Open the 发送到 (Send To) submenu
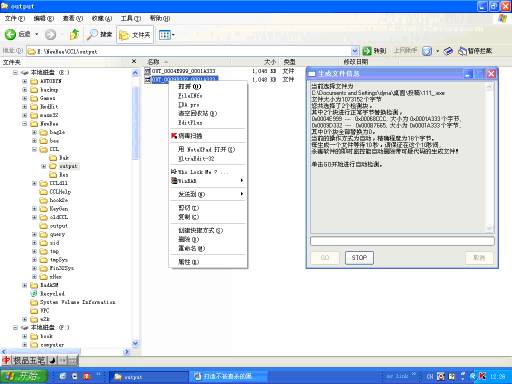The height and width of the screenshot is (384, 512). 208,194
